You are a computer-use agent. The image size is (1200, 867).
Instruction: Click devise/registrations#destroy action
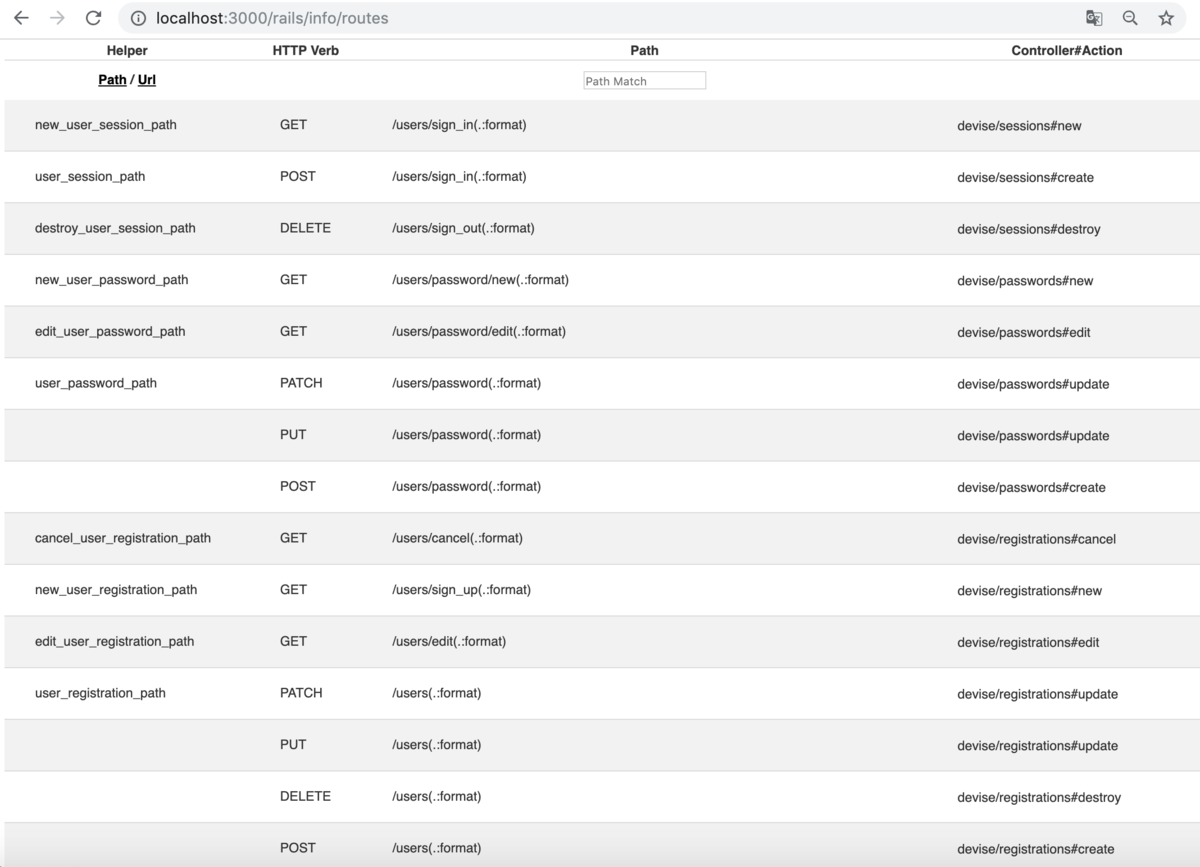coord(1039,798)
